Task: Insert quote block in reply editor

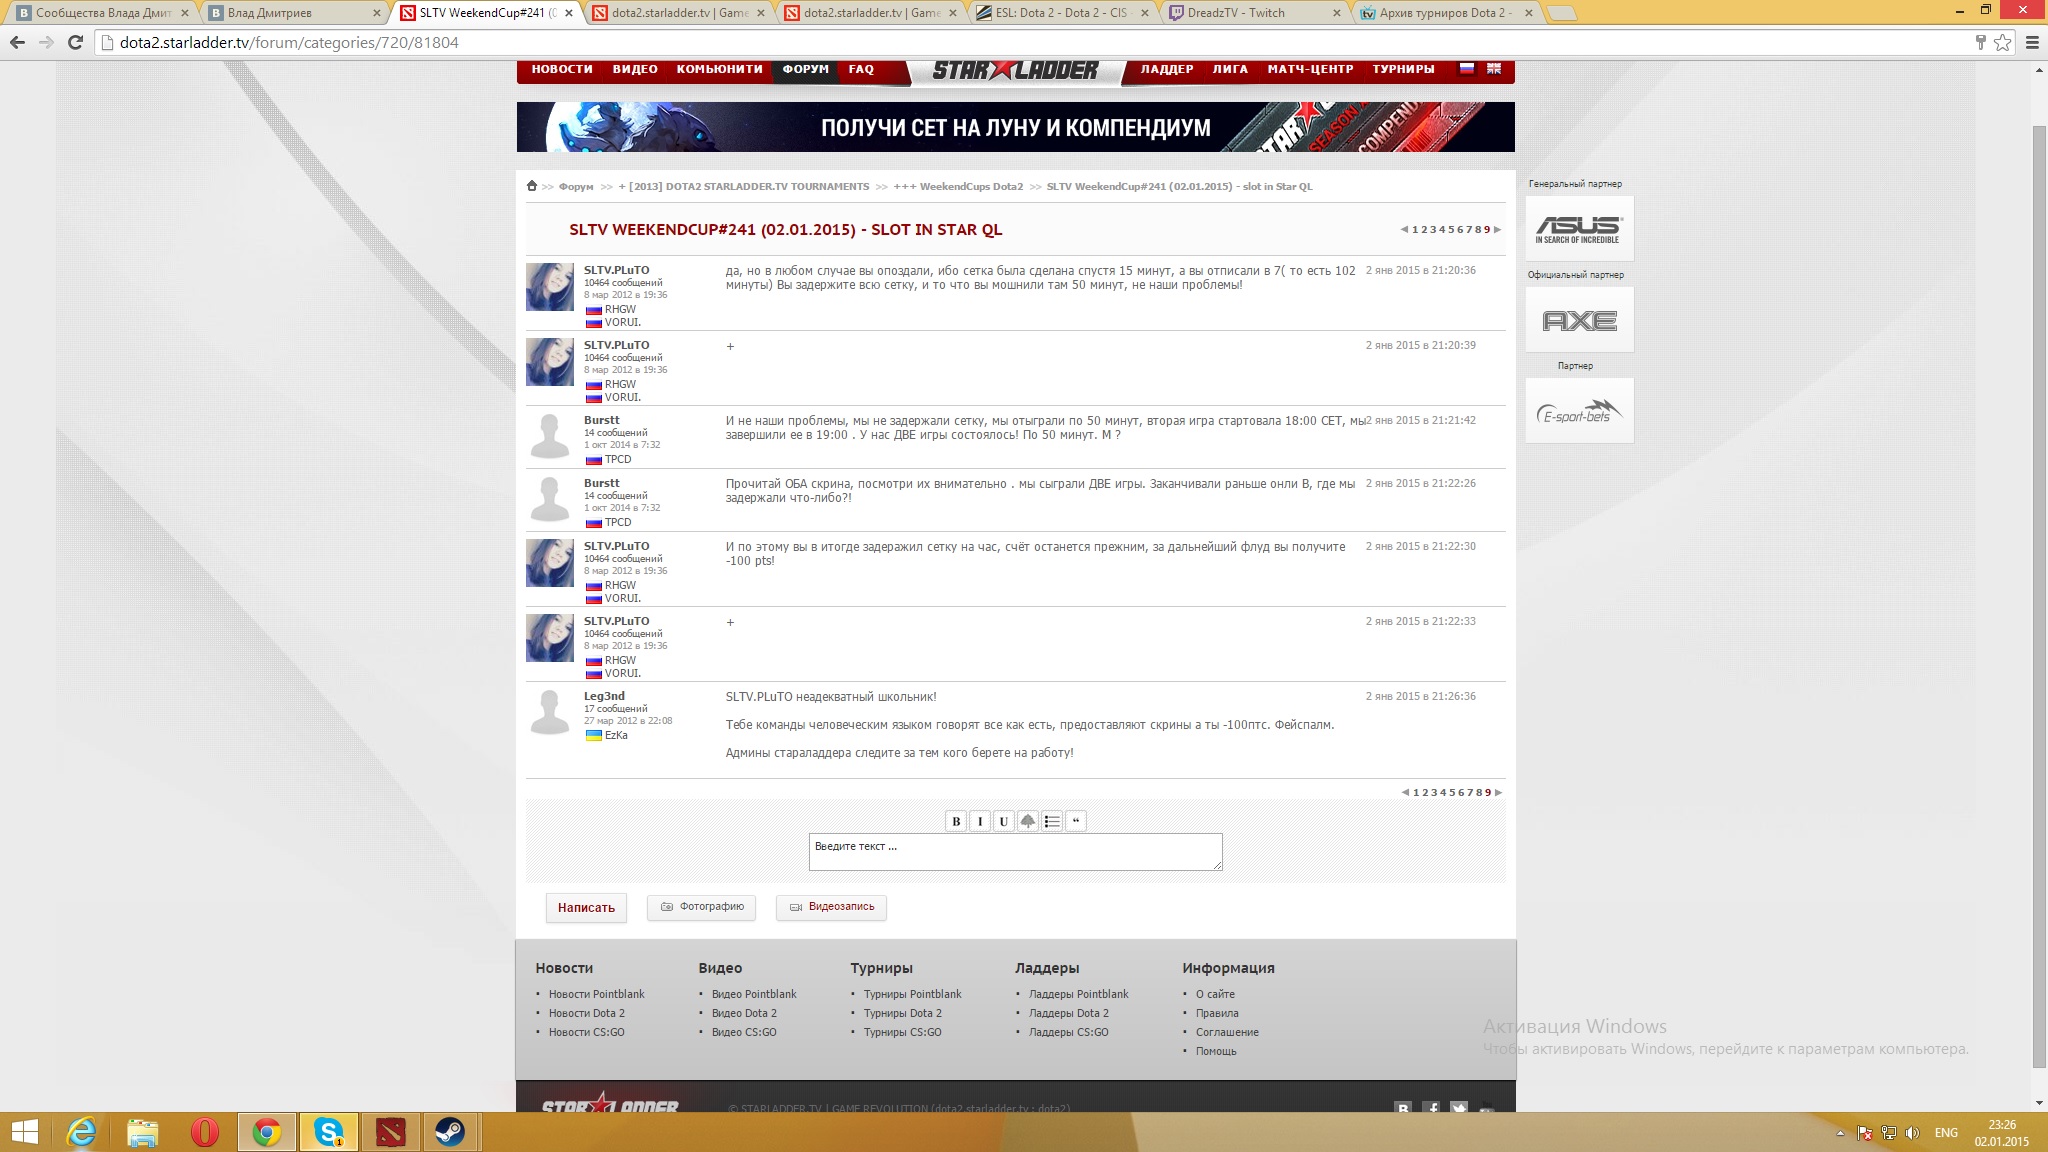Action: pyautogui.click(x=1076, y=821)
